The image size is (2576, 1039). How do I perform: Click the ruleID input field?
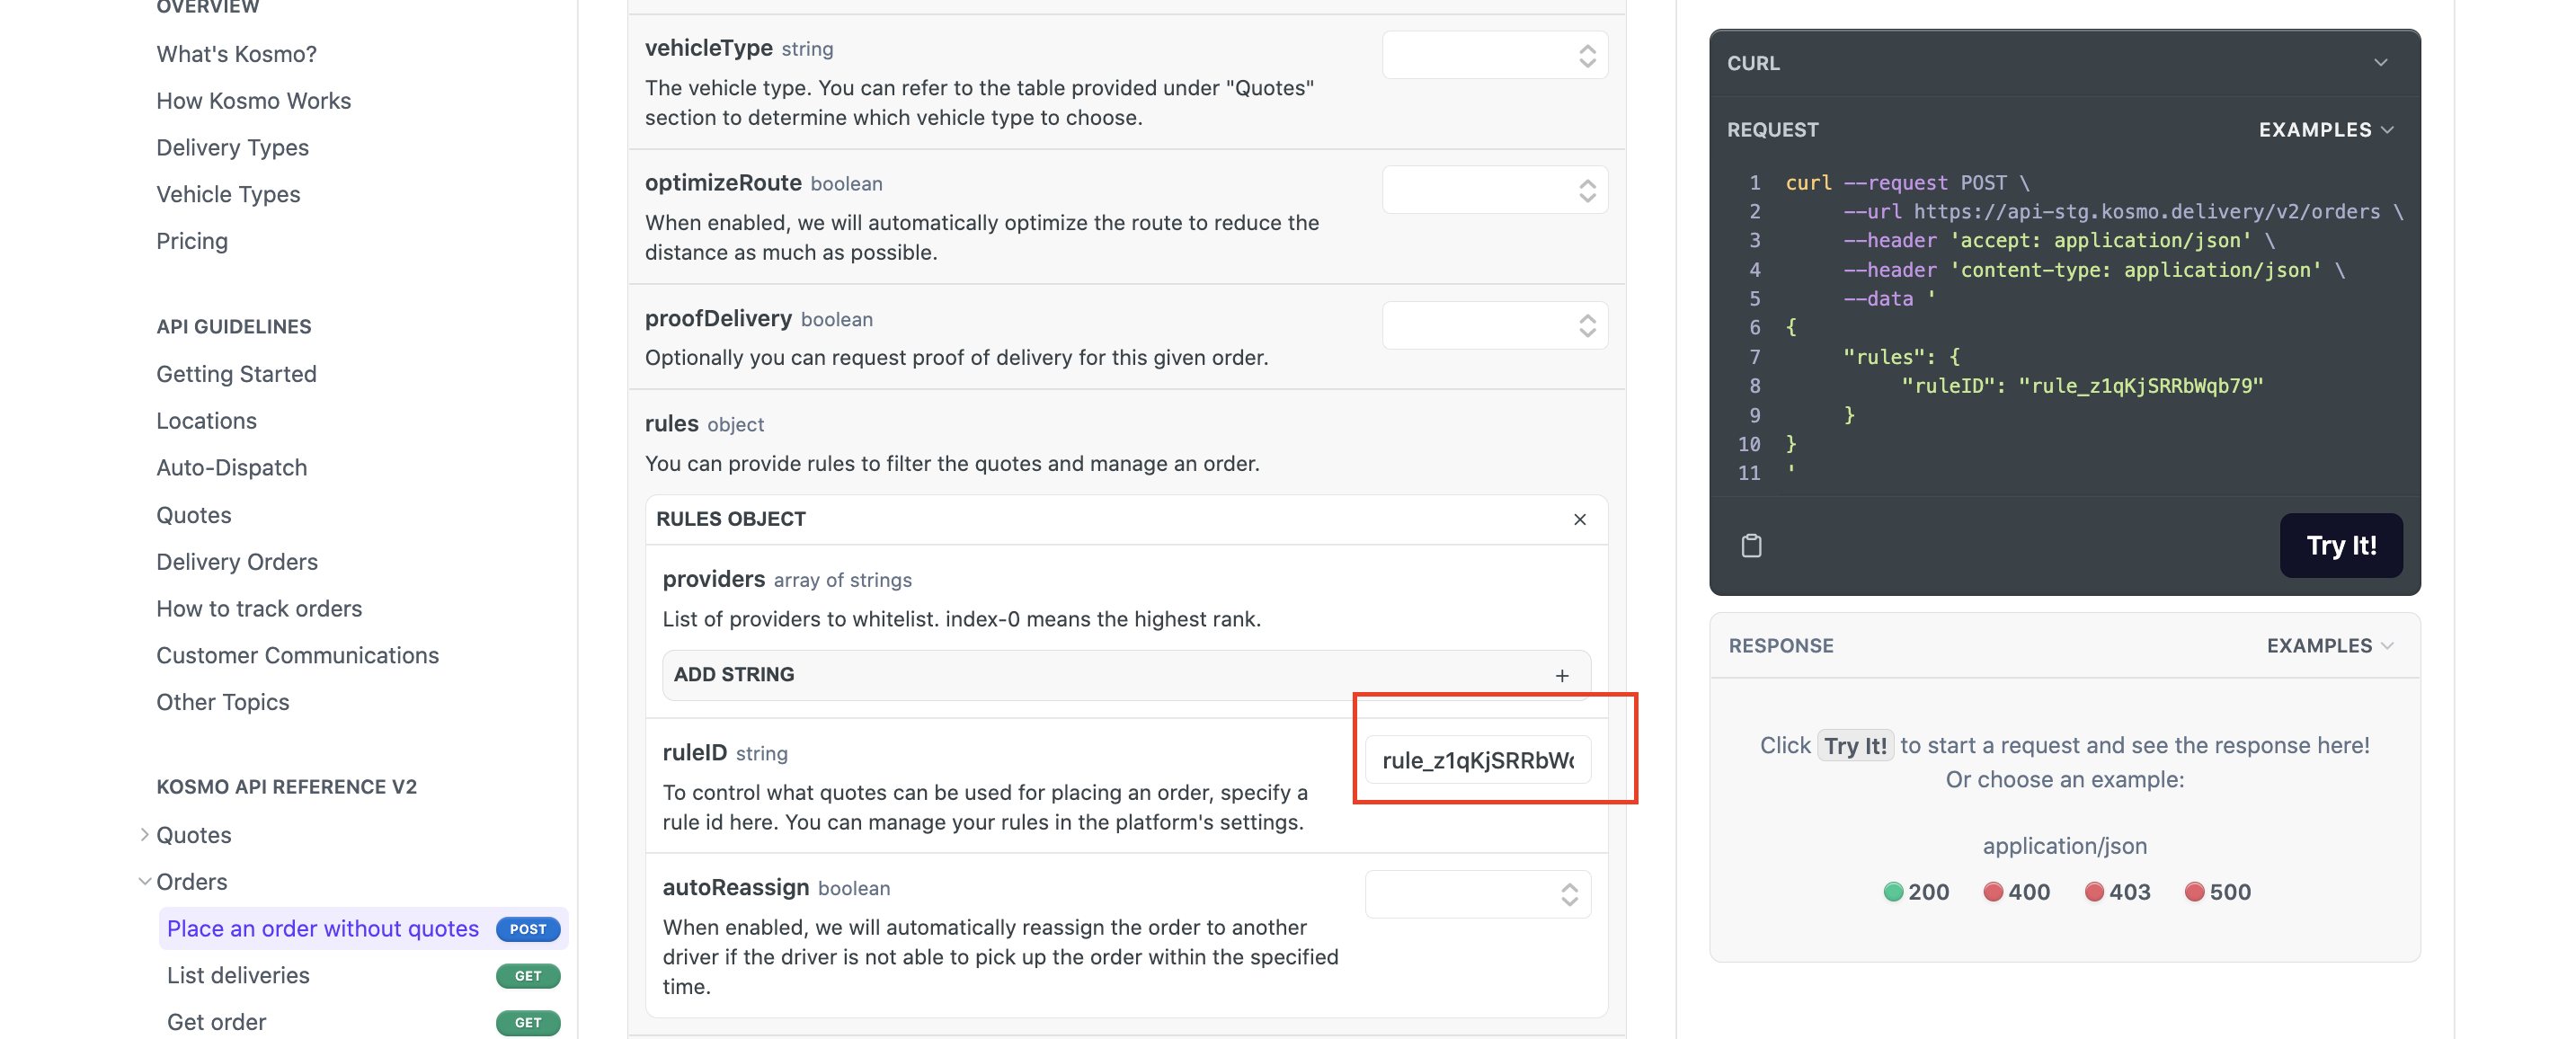1477,760
